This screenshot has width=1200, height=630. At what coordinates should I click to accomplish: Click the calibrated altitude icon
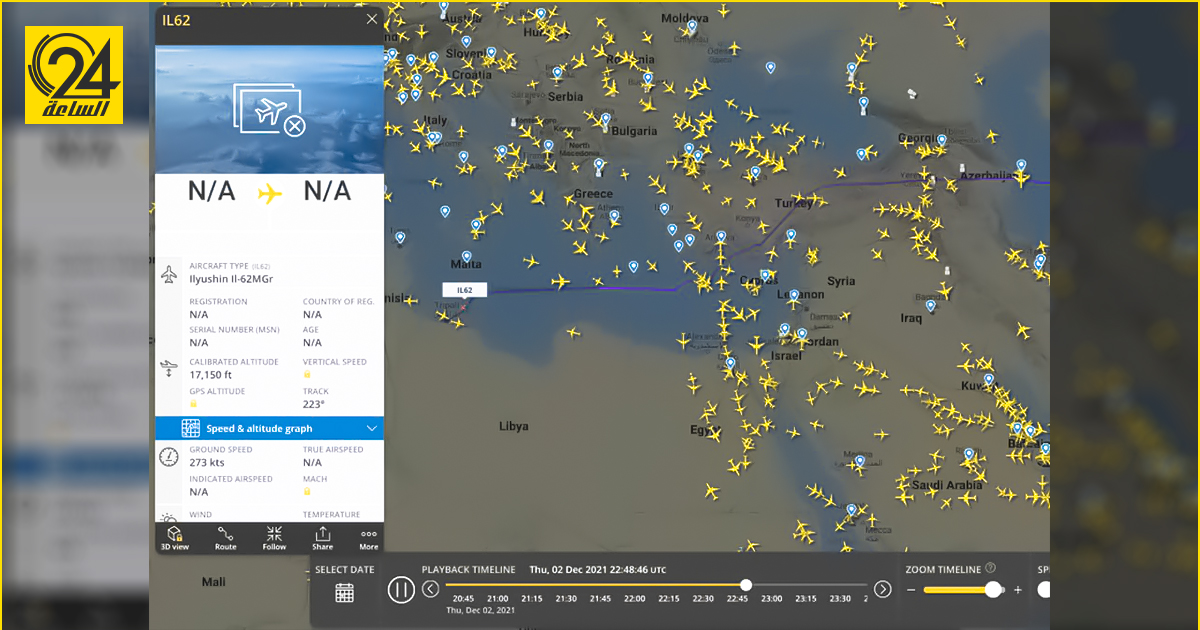pos(169,369)
